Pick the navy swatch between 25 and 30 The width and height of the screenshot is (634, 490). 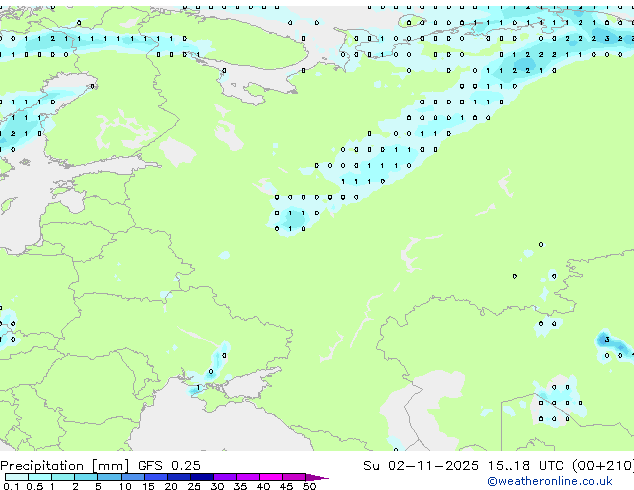(202, 477)
